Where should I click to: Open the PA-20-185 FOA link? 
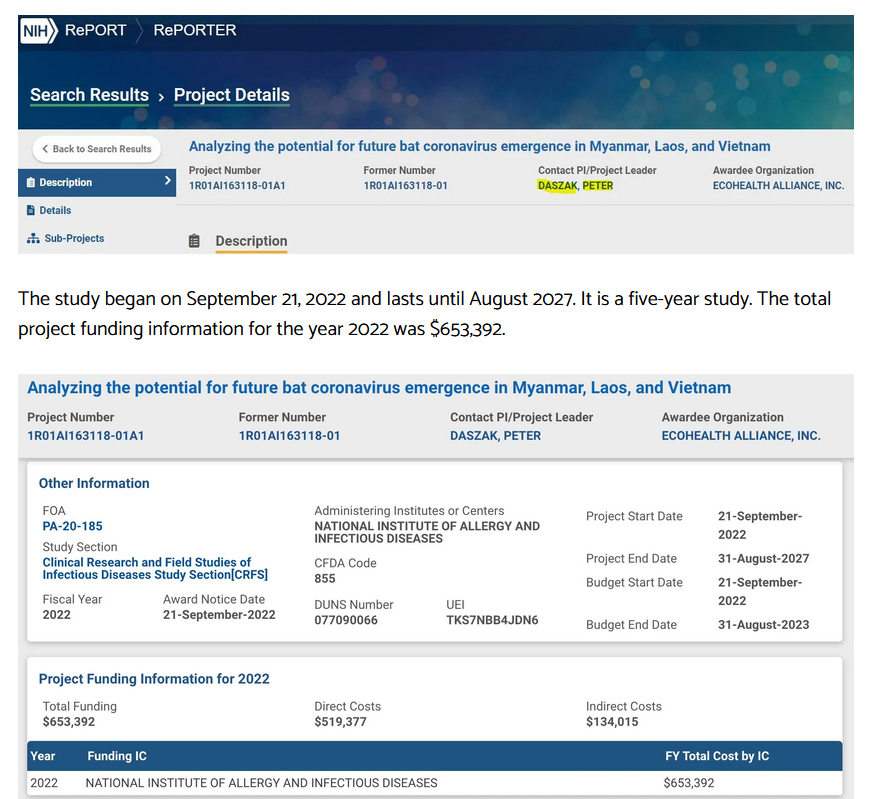click(x=72, y=526)
